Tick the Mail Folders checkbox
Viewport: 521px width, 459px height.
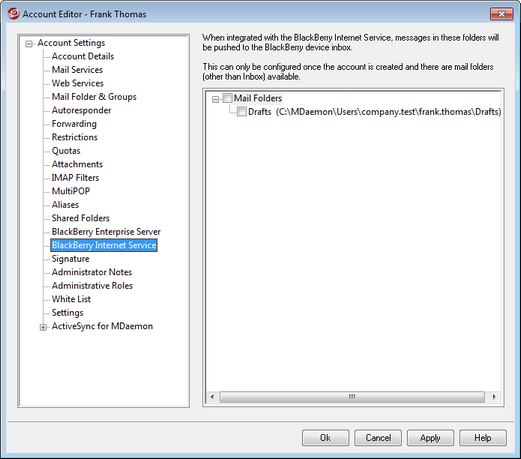227,98
